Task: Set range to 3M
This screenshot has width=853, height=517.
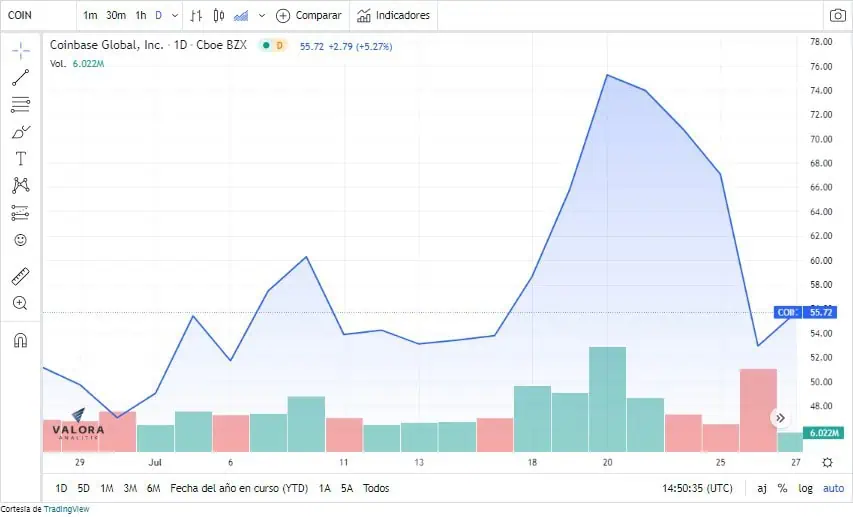Action: pos(130,488)
